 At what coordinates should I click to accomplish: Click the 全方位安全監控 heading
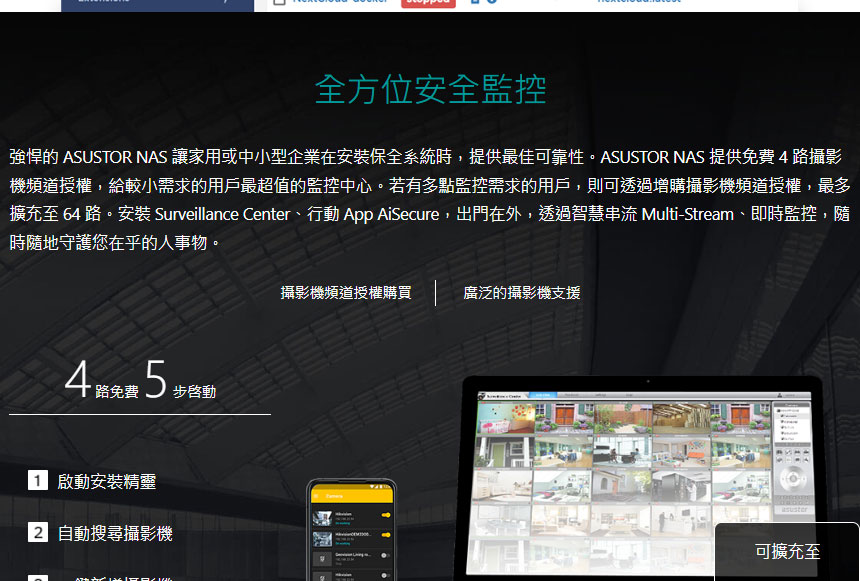tap(431, 89)
